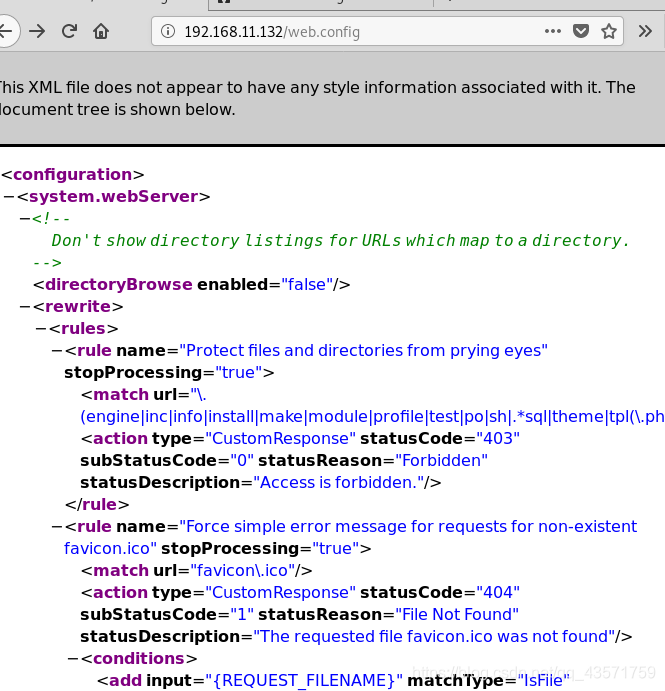Click "The requested file favicon.ico was not found" text
The image size is (665, 691).
pos(434,637)
